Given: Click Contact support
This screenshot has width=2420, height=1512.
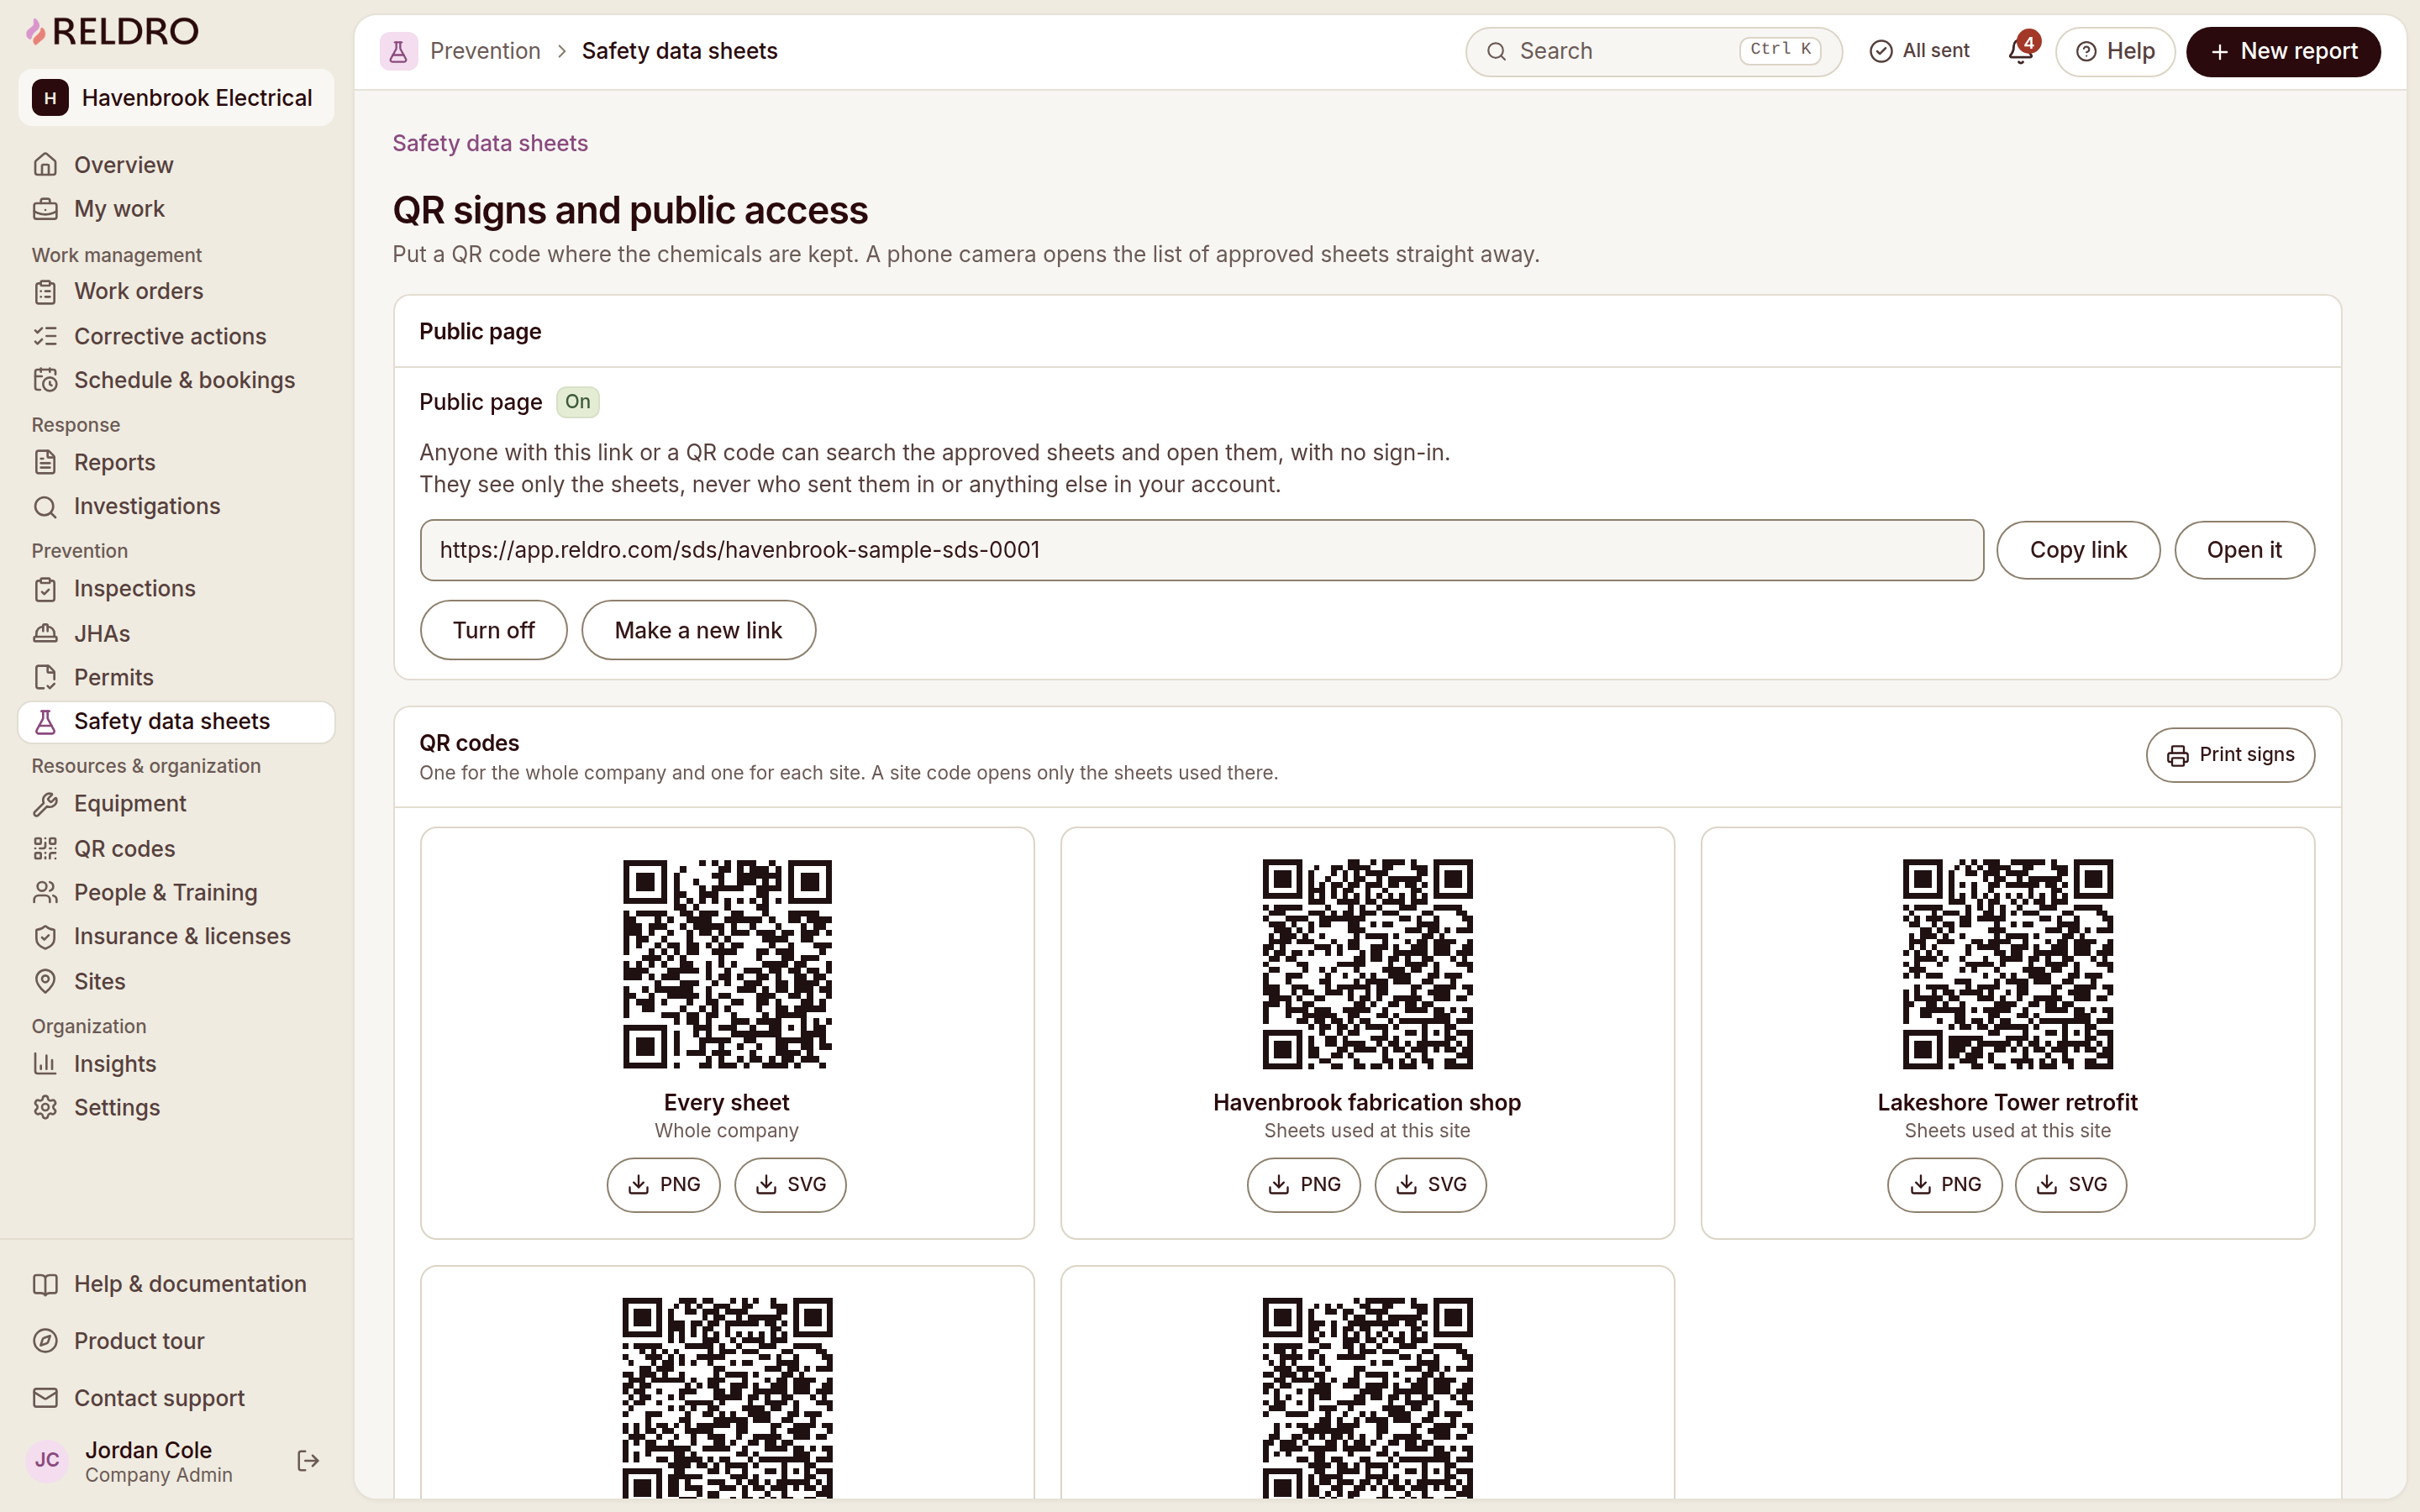Looking at the screenshot, I should tap(176, 1398).
